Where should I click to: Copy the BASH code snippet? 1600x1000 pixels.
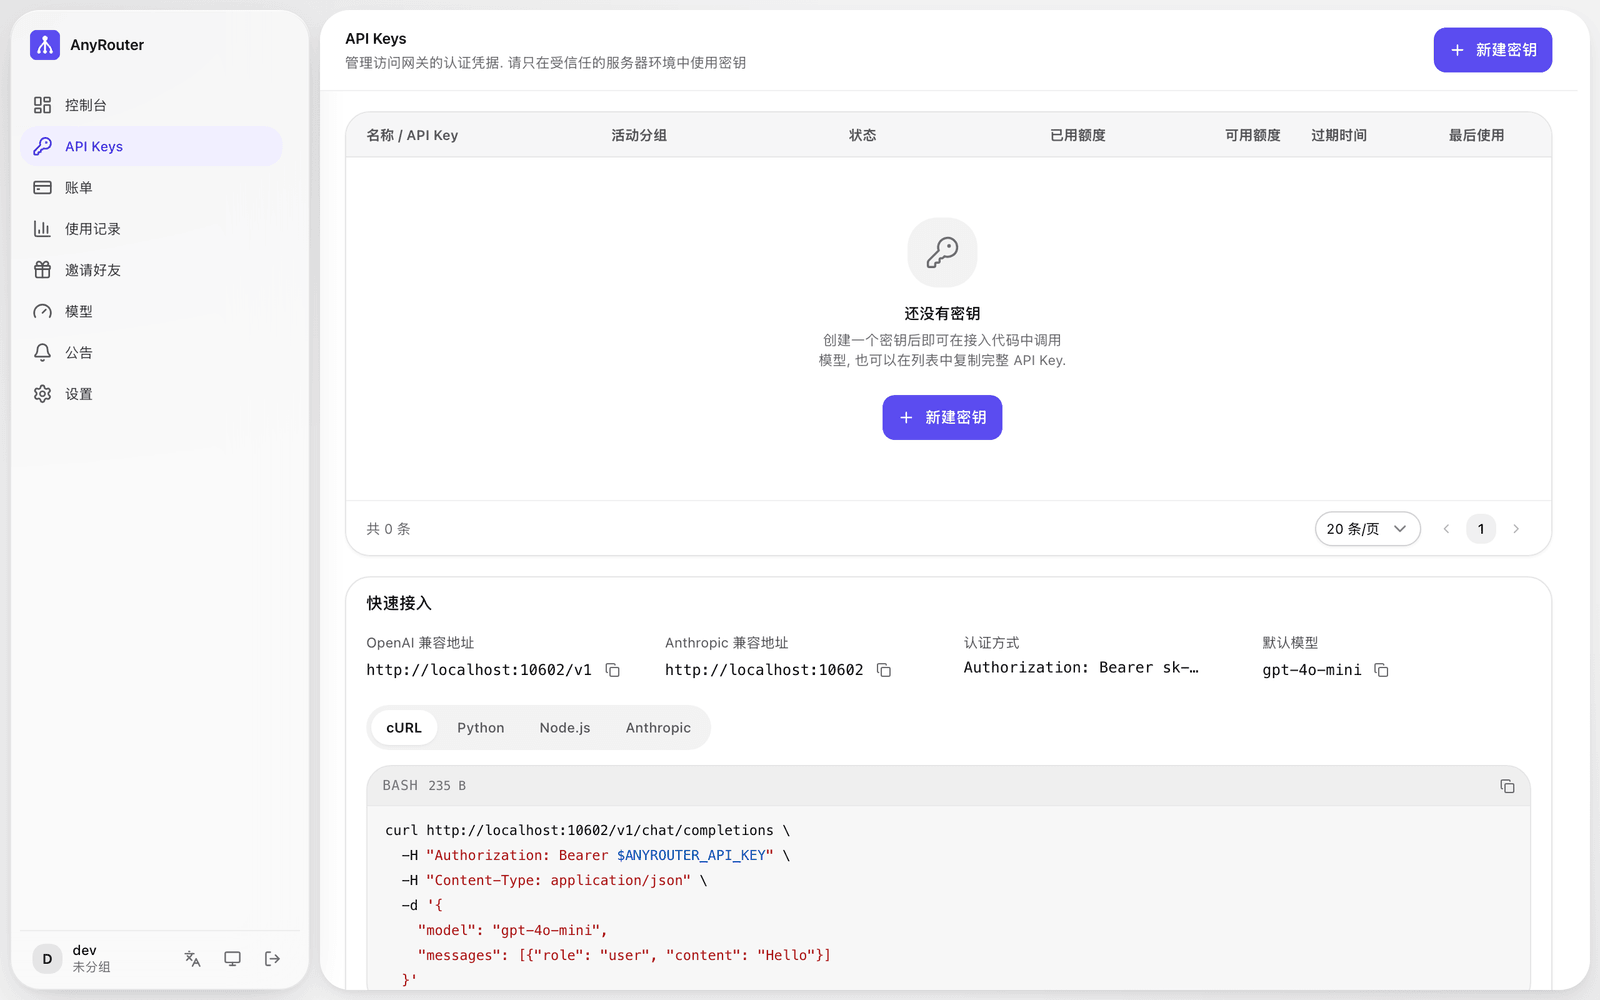tap(1507, 786)
